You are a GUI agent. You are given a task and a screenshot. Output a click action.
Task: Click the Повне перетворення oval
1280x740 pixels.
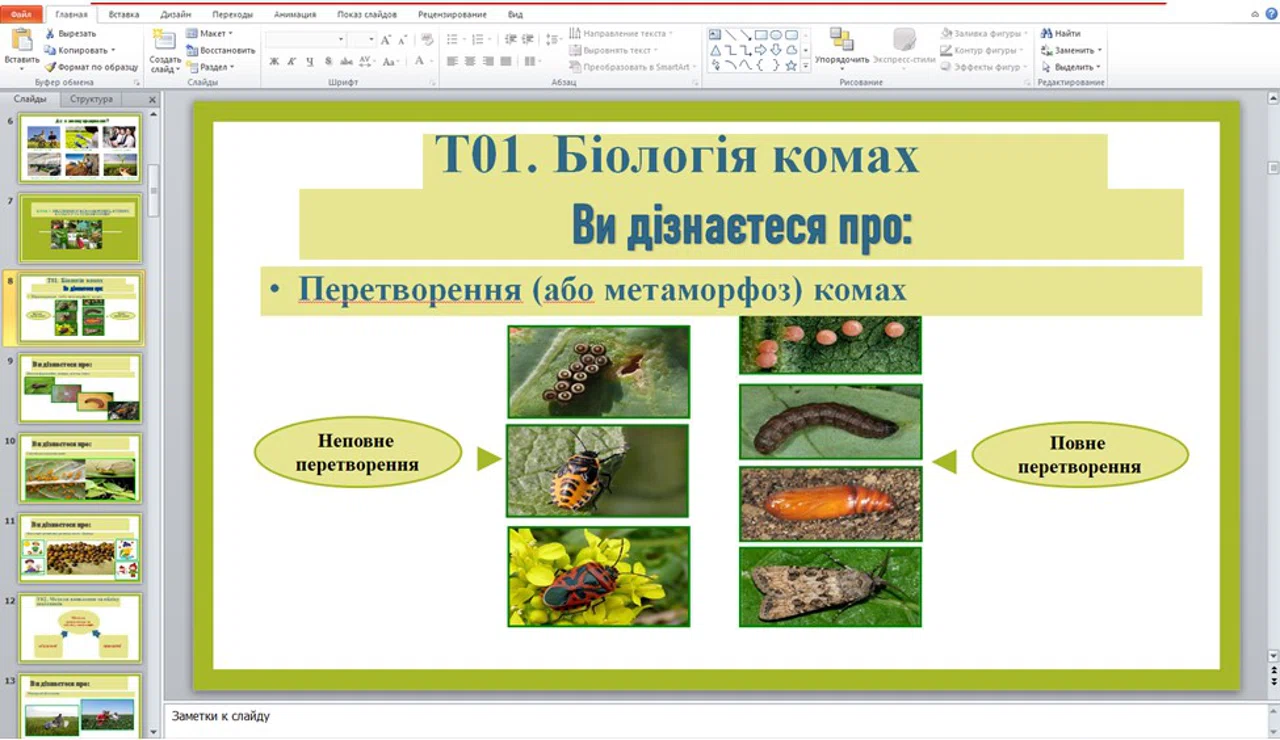(x=1080, y=455)
